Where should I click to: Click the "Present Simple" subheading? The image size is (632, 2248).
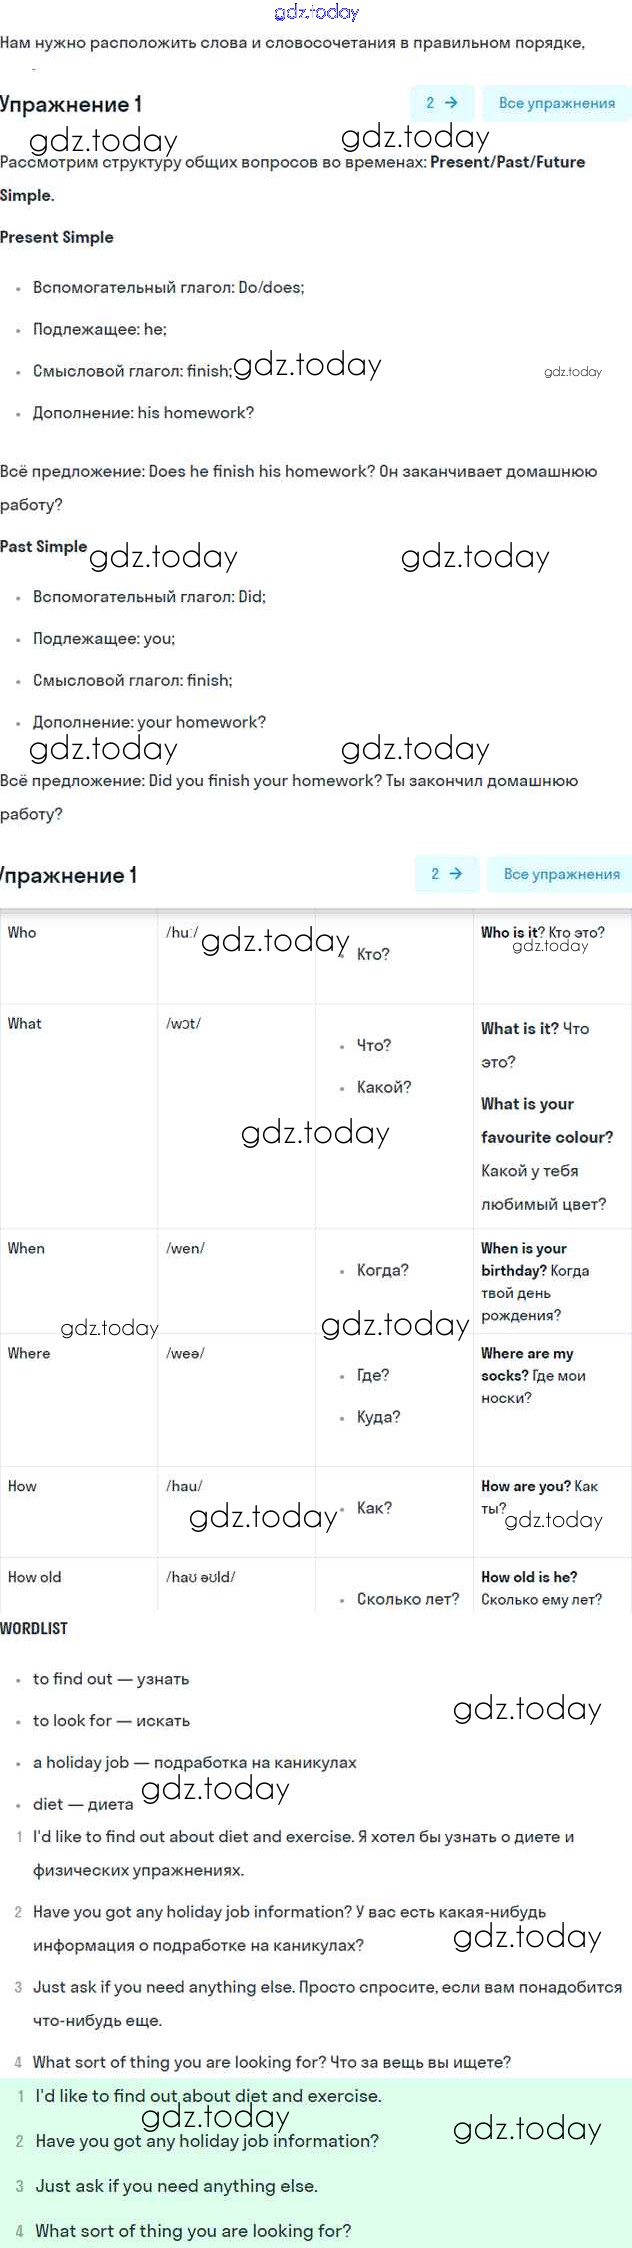(57, 237)
